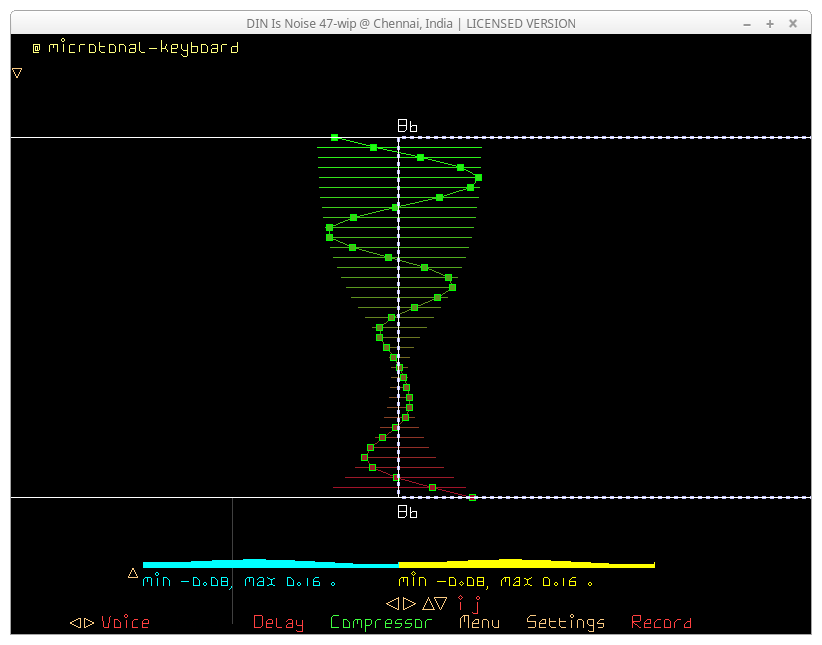Click the yellow right channel level bar
The width and height of the screenshot is (822, 645).
click(x=526, y=564)
